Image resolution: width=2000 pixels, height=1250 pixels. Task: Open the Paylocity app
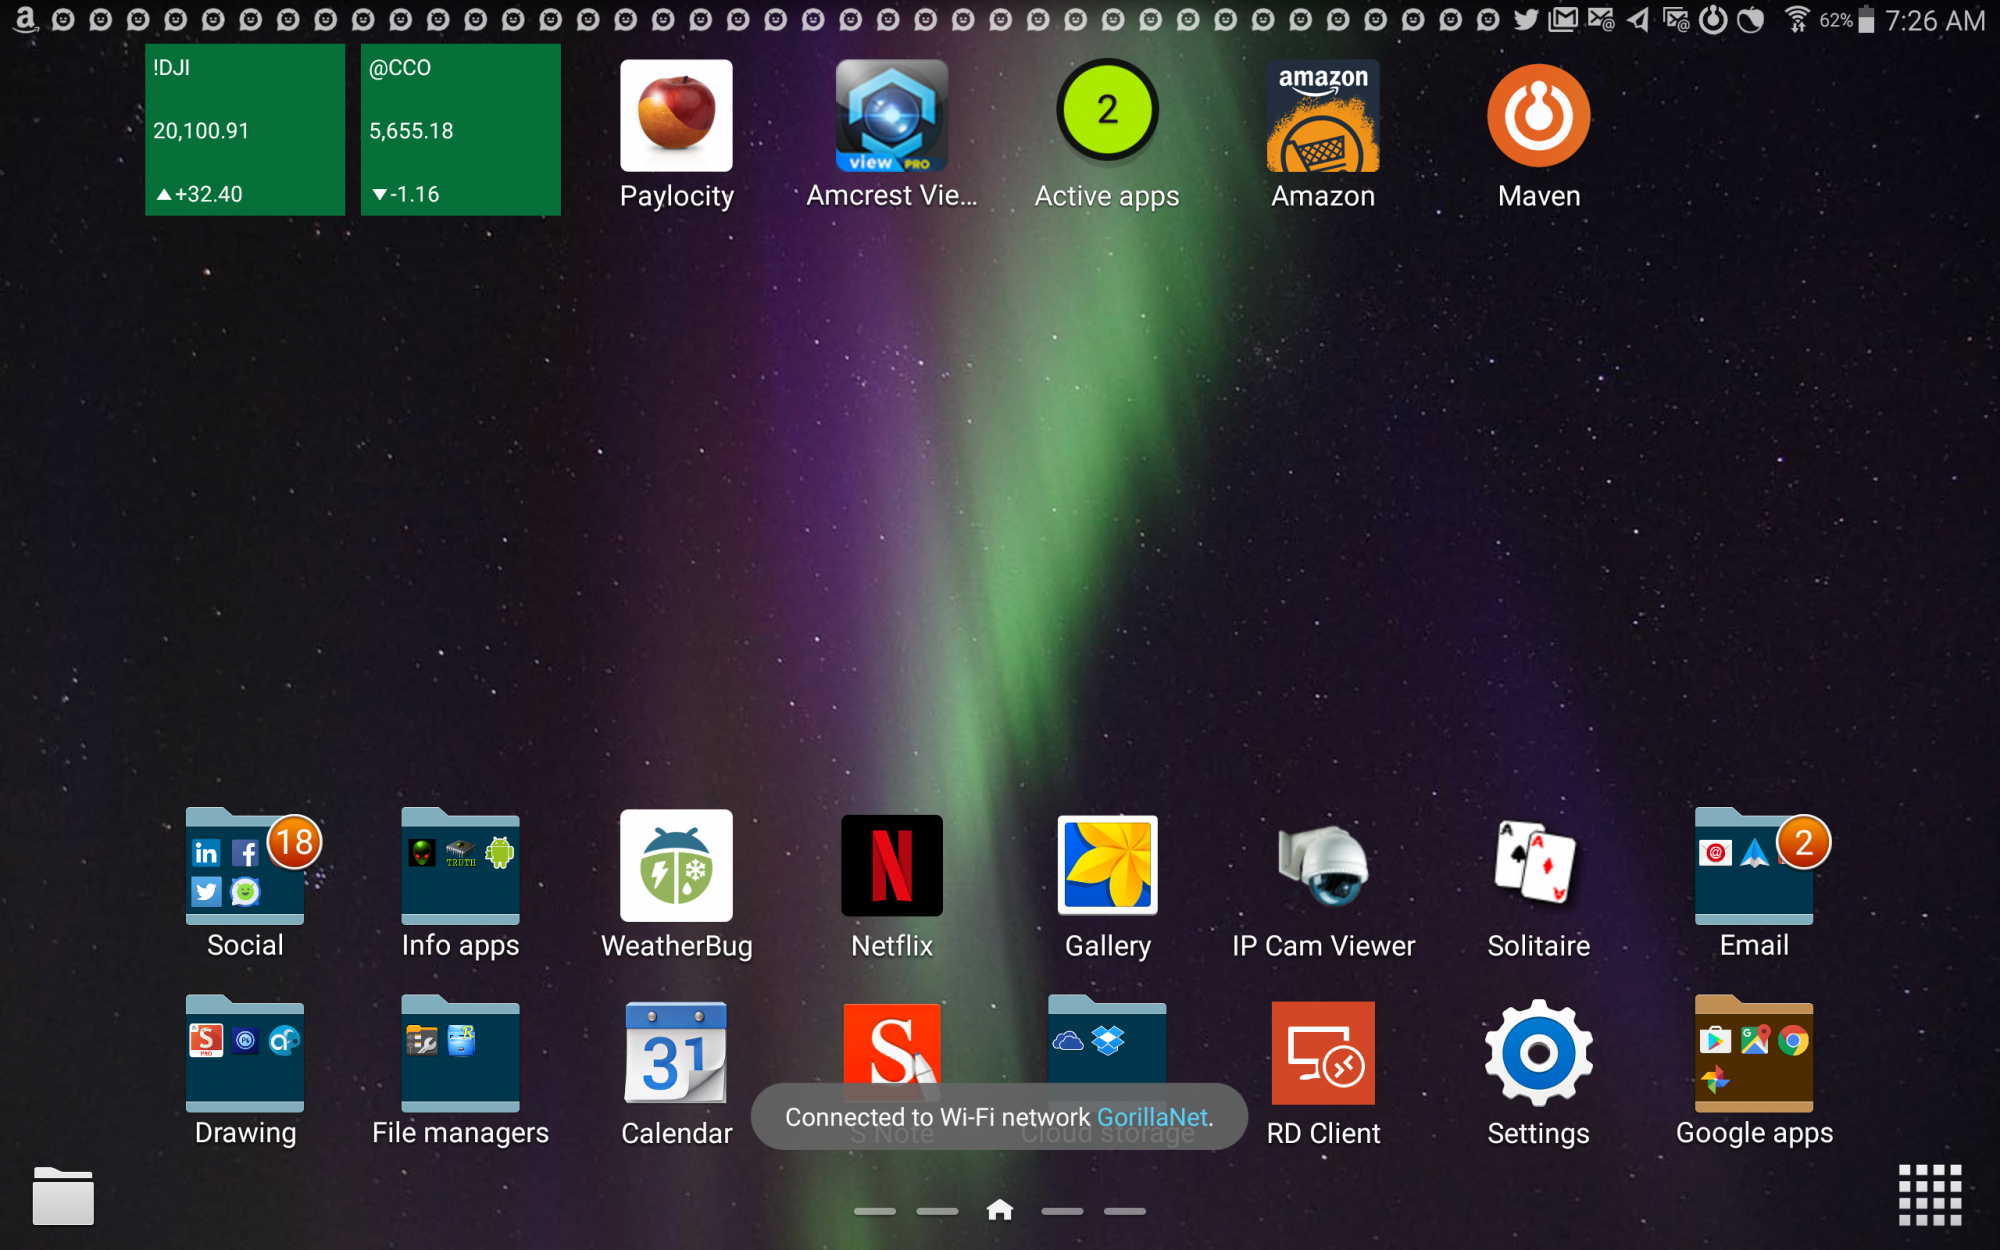pyautogui.click(x=676, y=116)
